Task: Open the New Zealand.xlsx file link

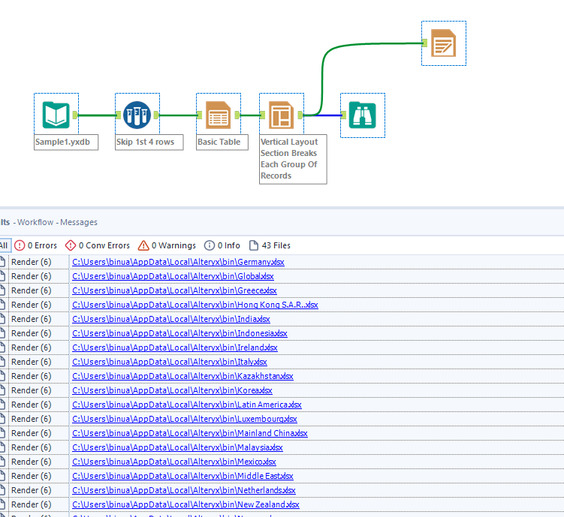Action: (186, 505)
